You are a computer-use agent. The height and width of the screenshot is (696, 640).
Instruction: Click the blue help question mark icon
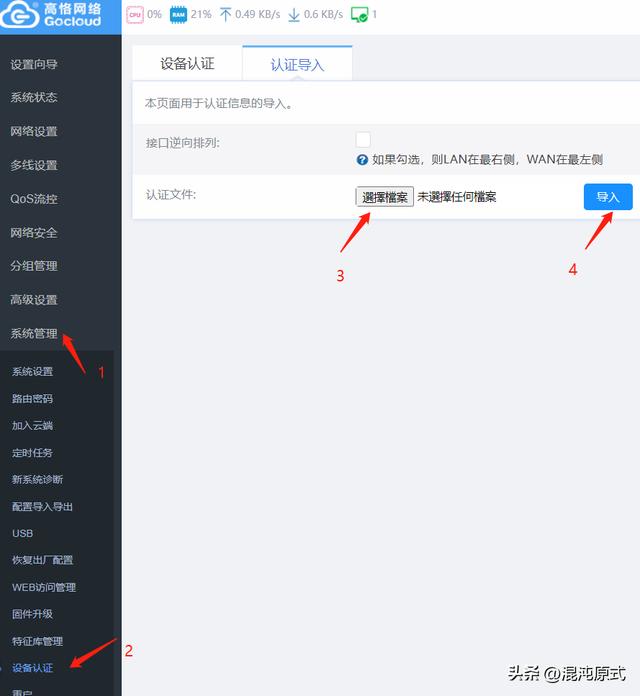coord(362,160)
